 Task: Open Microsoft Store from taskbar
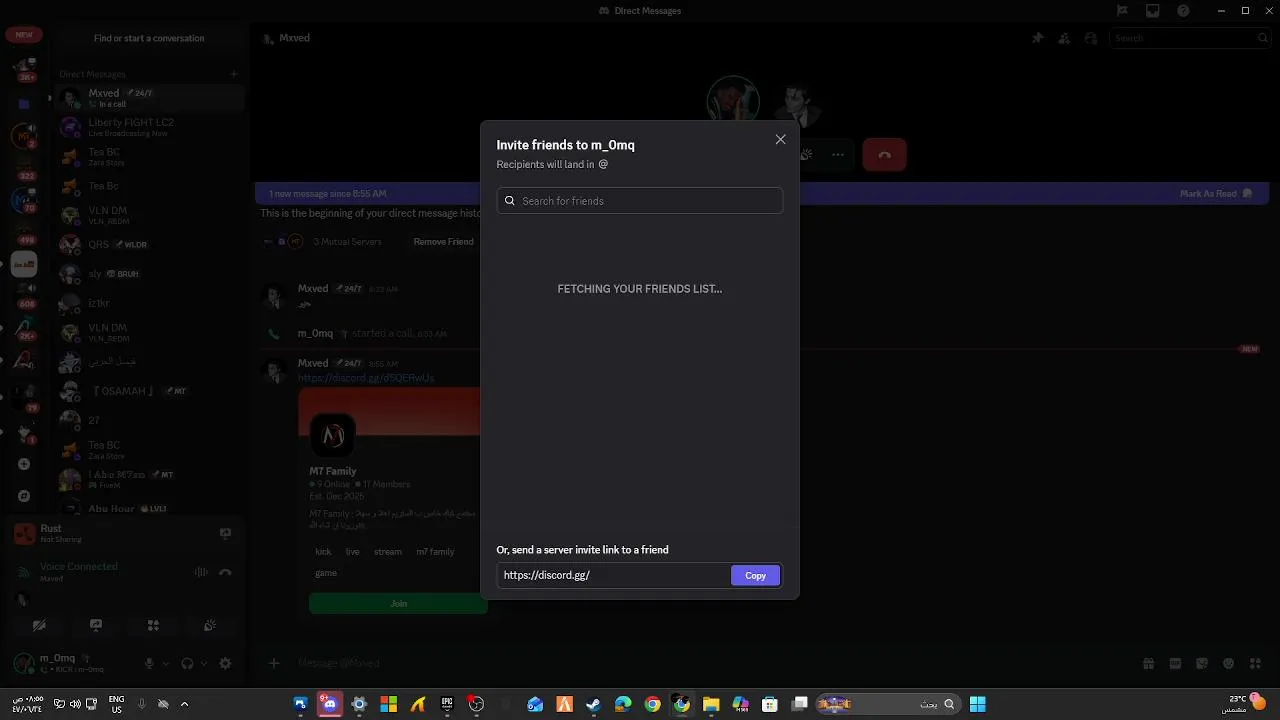(x=769, y=704)
